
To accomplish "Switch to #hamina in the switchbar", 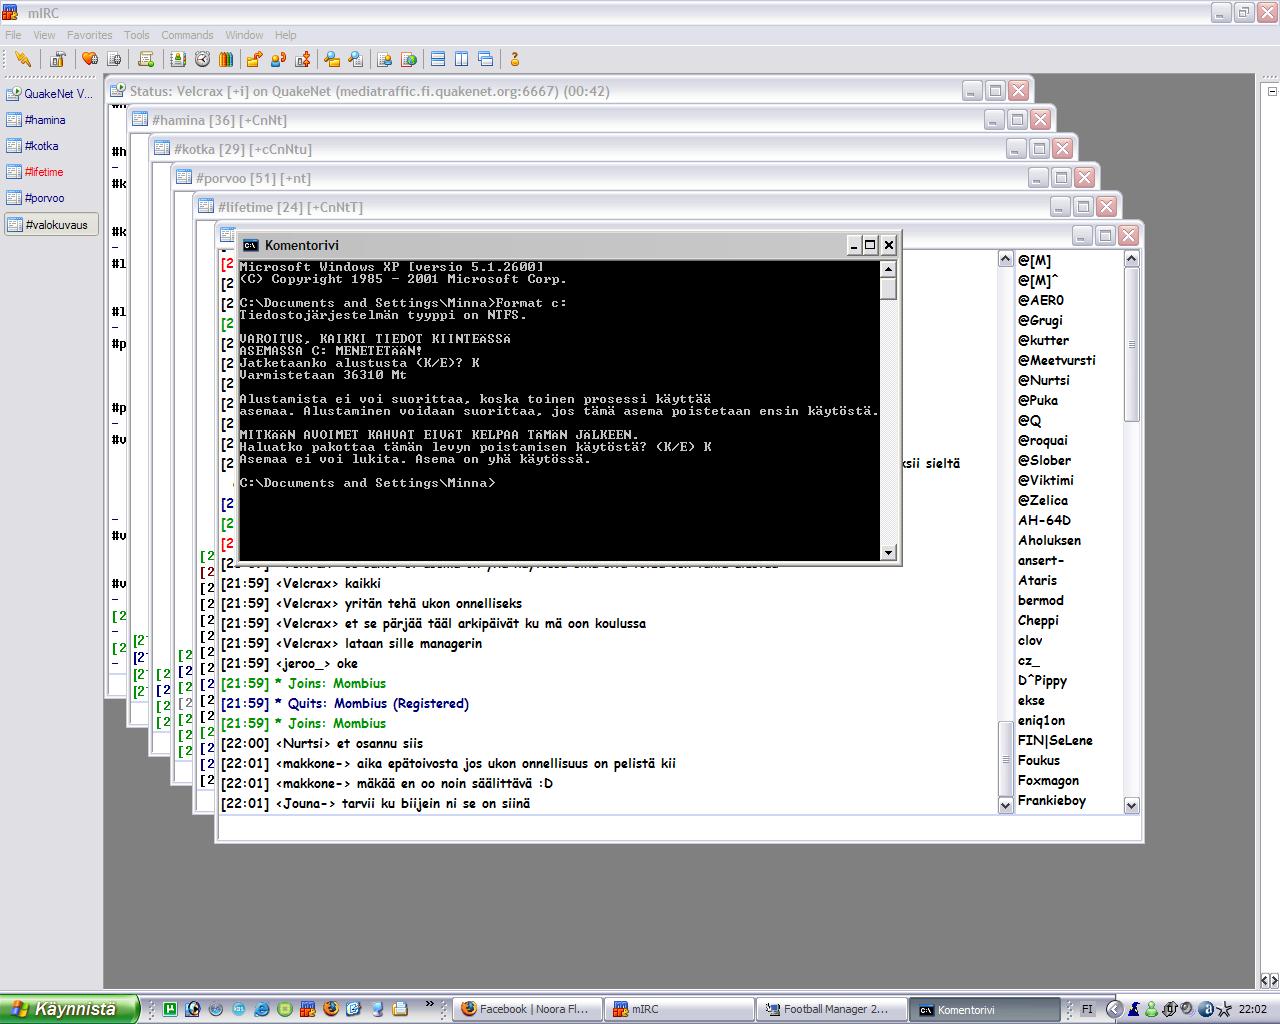I will (x=45, y=120).
